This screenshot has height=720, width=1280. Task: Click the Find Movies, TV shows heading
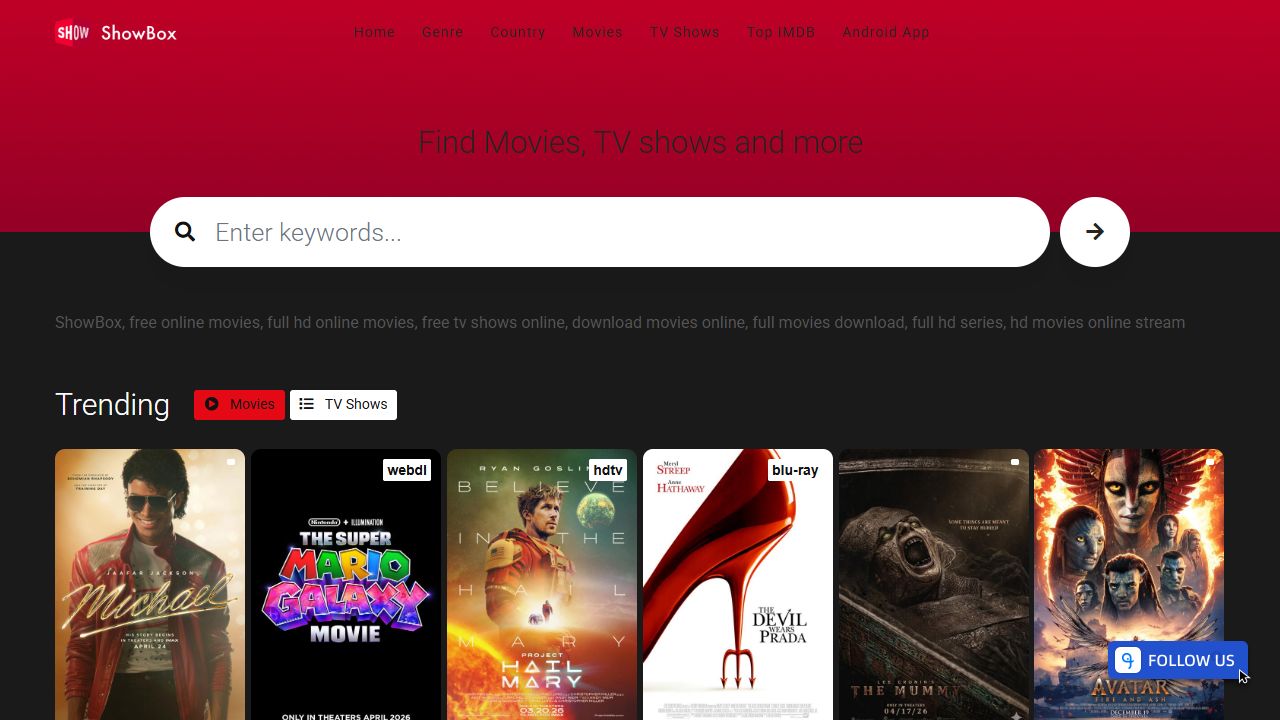pyautogui.click(x=640, y=142)
